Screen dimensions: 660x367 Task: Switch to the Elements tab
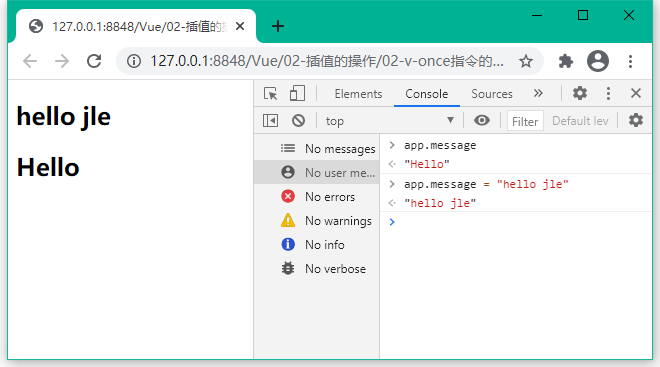[358, 94]
